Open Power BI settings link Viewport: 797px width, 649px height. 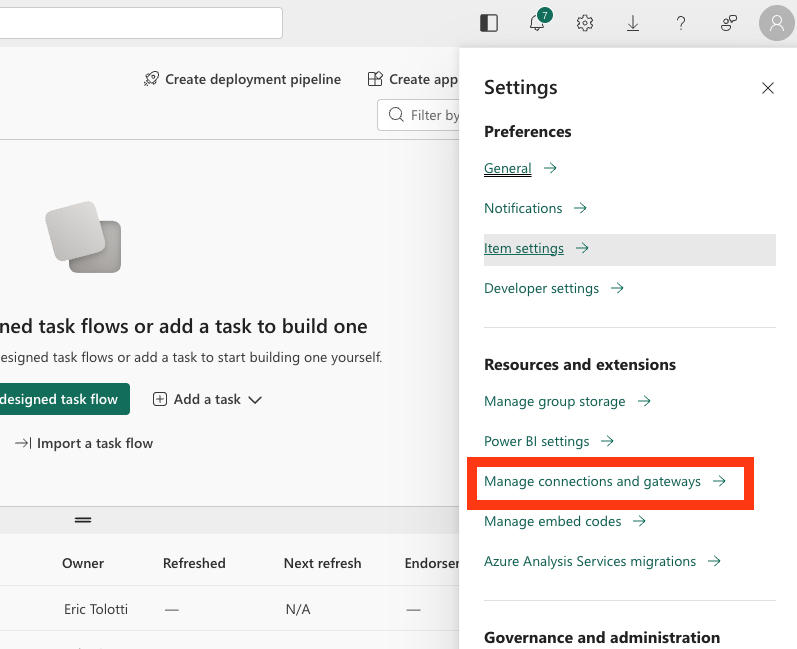(536, 442)
